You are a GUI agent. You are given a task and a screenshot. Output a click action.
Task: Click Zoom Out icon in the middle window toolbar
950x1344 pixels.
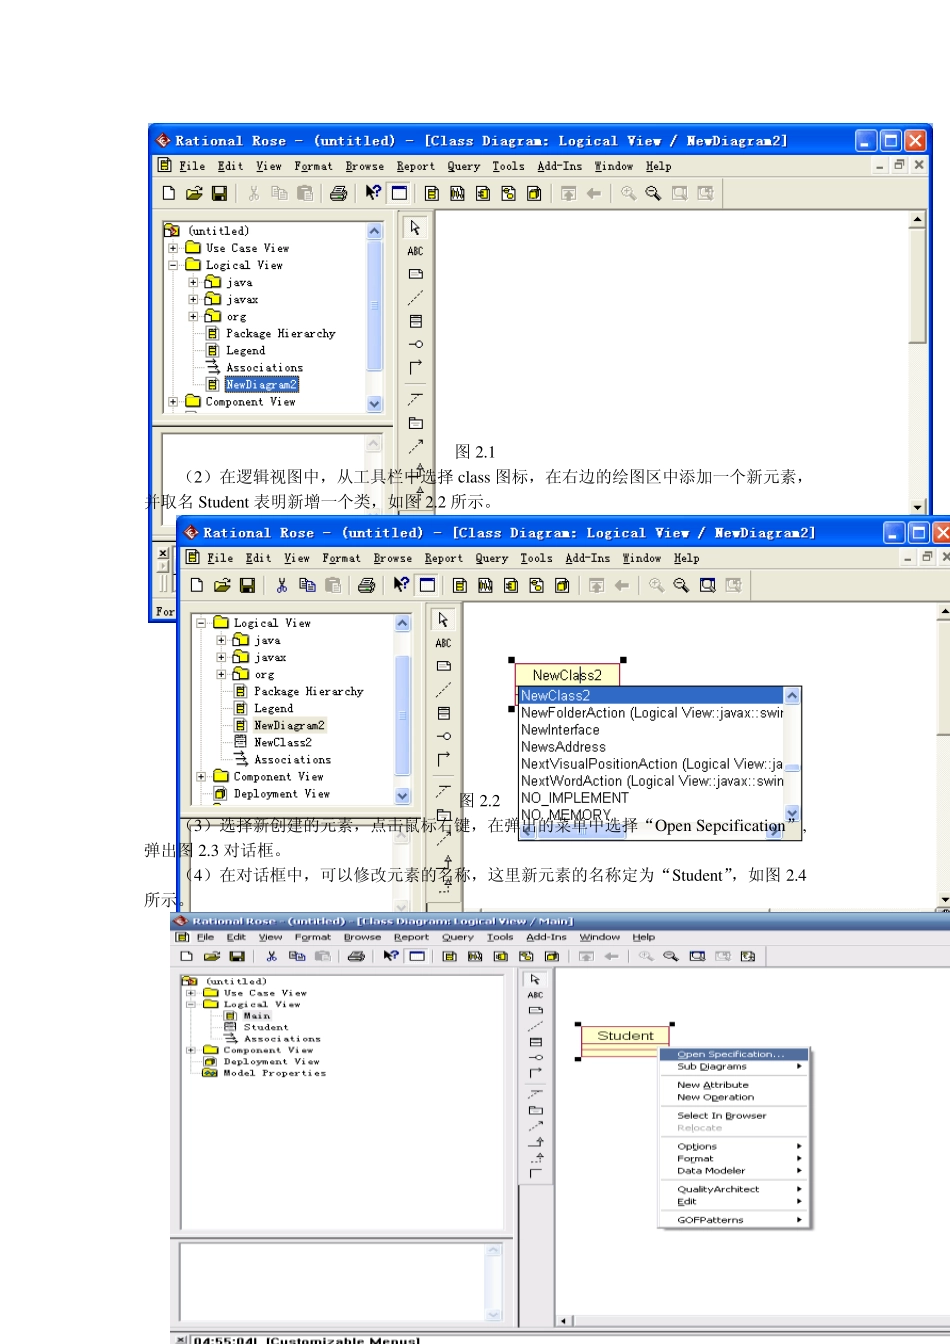(x=681, y=585)
